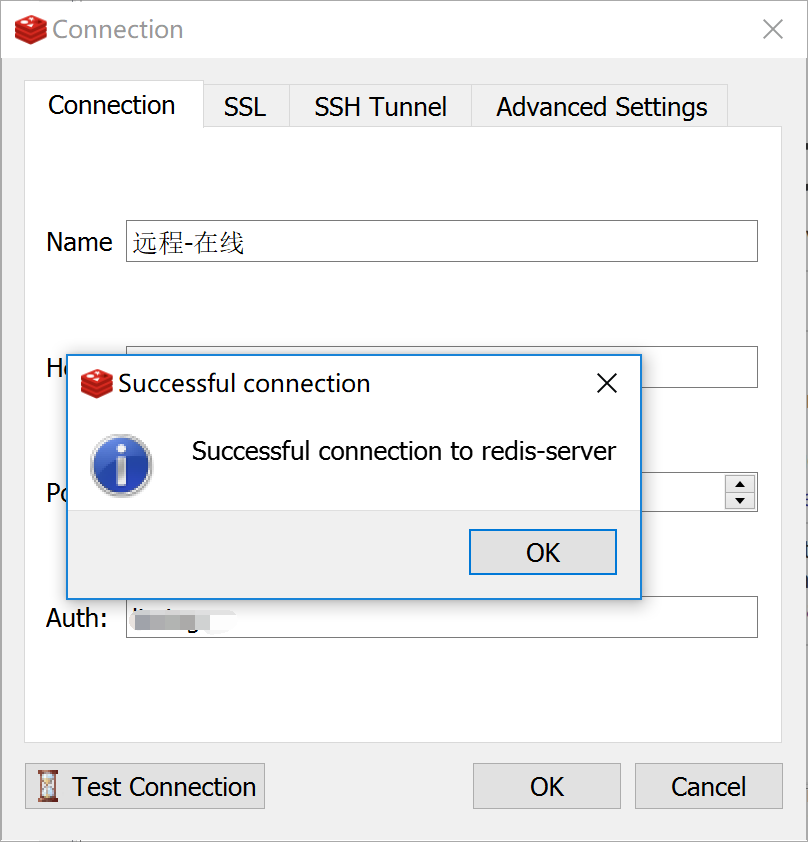Increase port with the up arrow
808x842 pixels.
pos(740,483)
